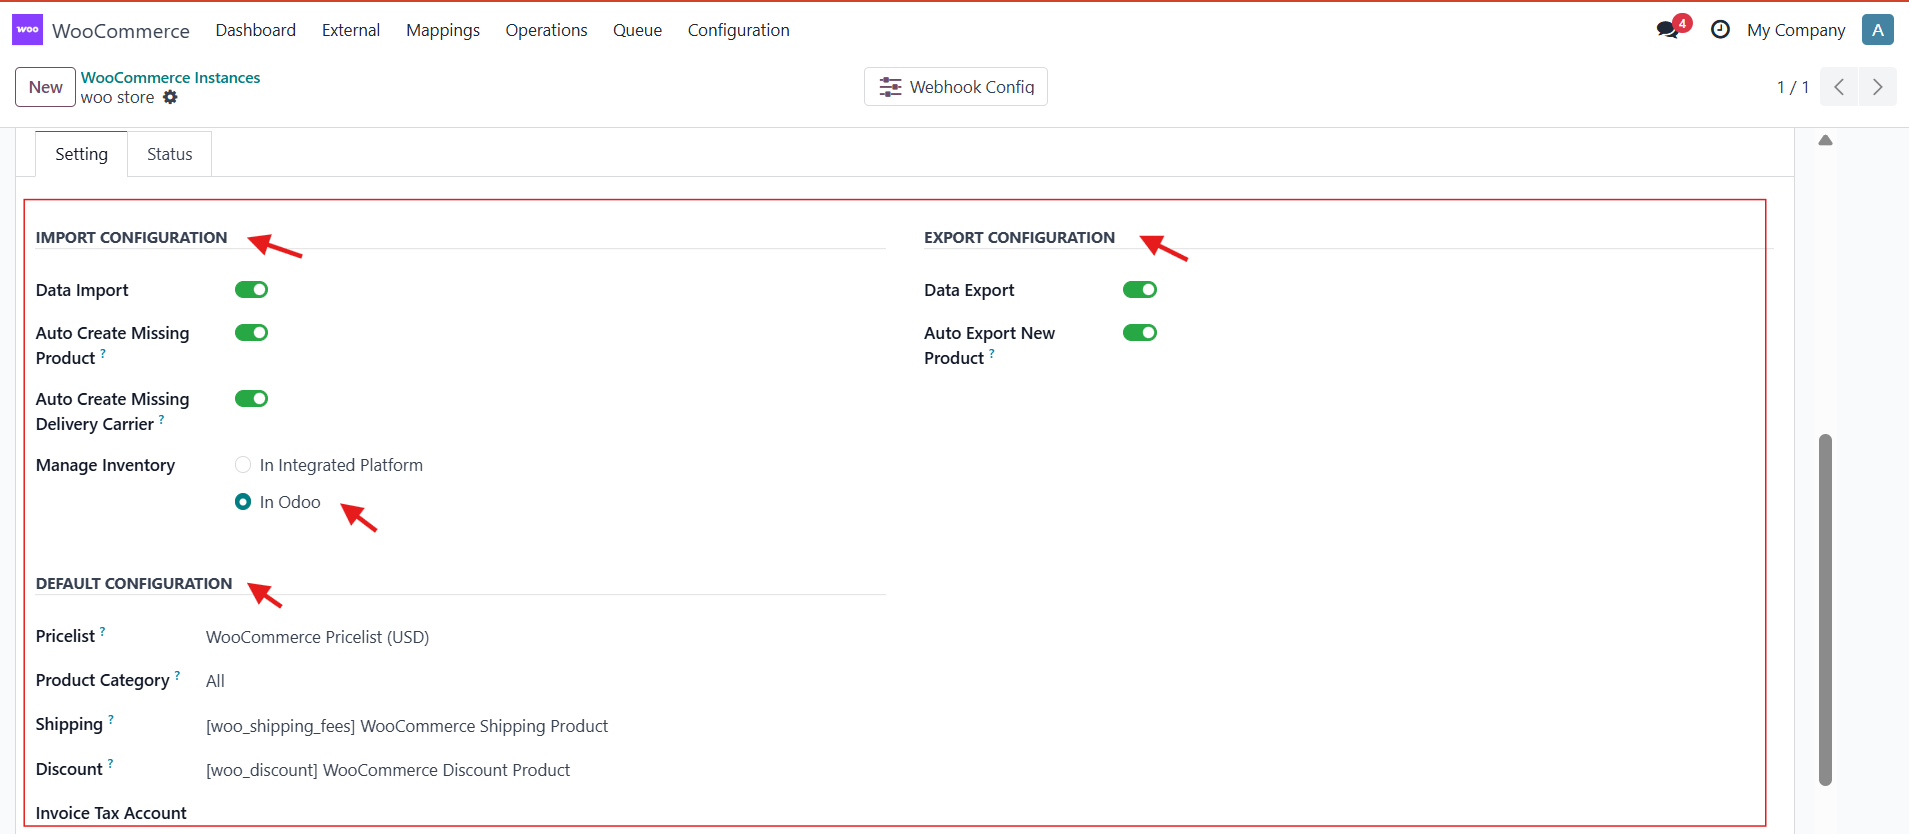The image size is (1909, 834).
Task: Show help tooltip for Pricelist
Action: pos(103,631)
